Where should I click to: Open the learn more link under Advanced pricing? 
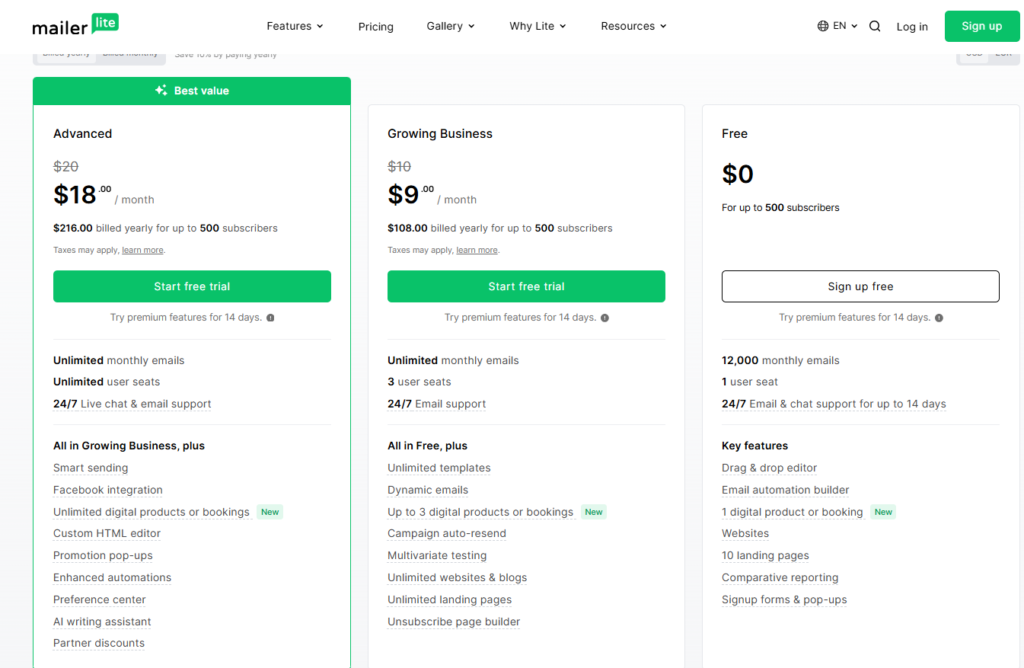click(142, 250)
